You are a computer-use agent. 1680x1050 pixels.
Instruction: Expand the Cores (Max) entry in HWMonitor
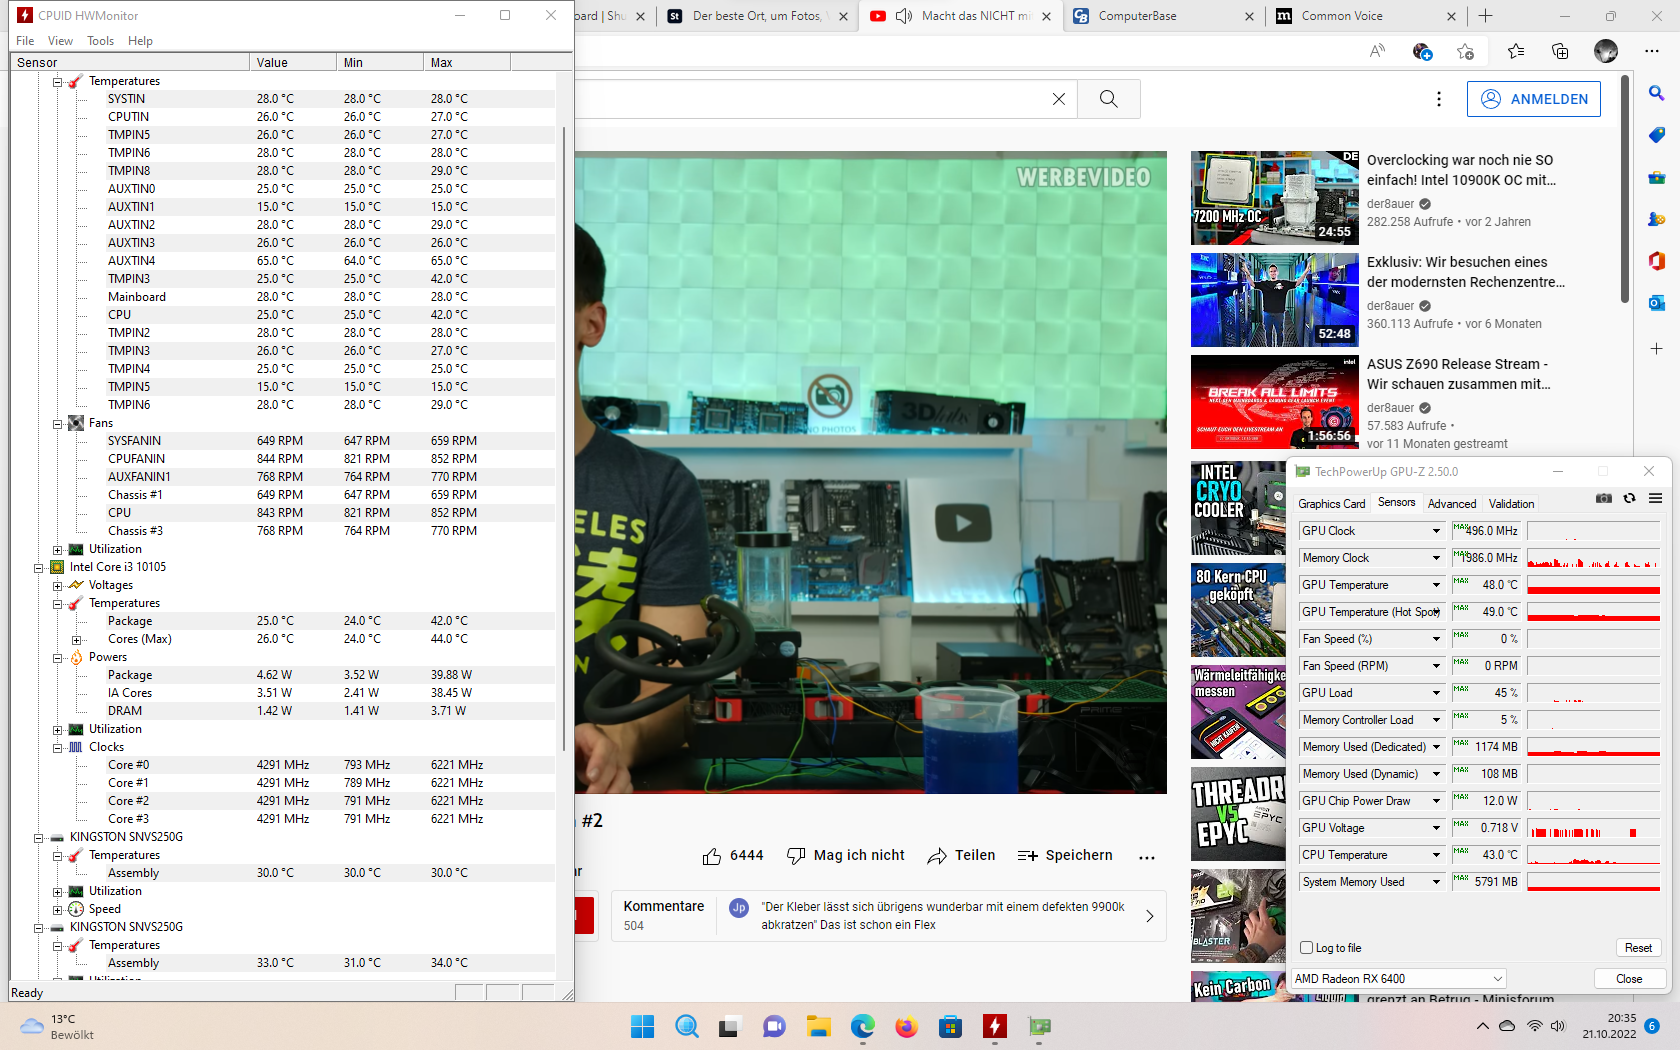point(78,639)
